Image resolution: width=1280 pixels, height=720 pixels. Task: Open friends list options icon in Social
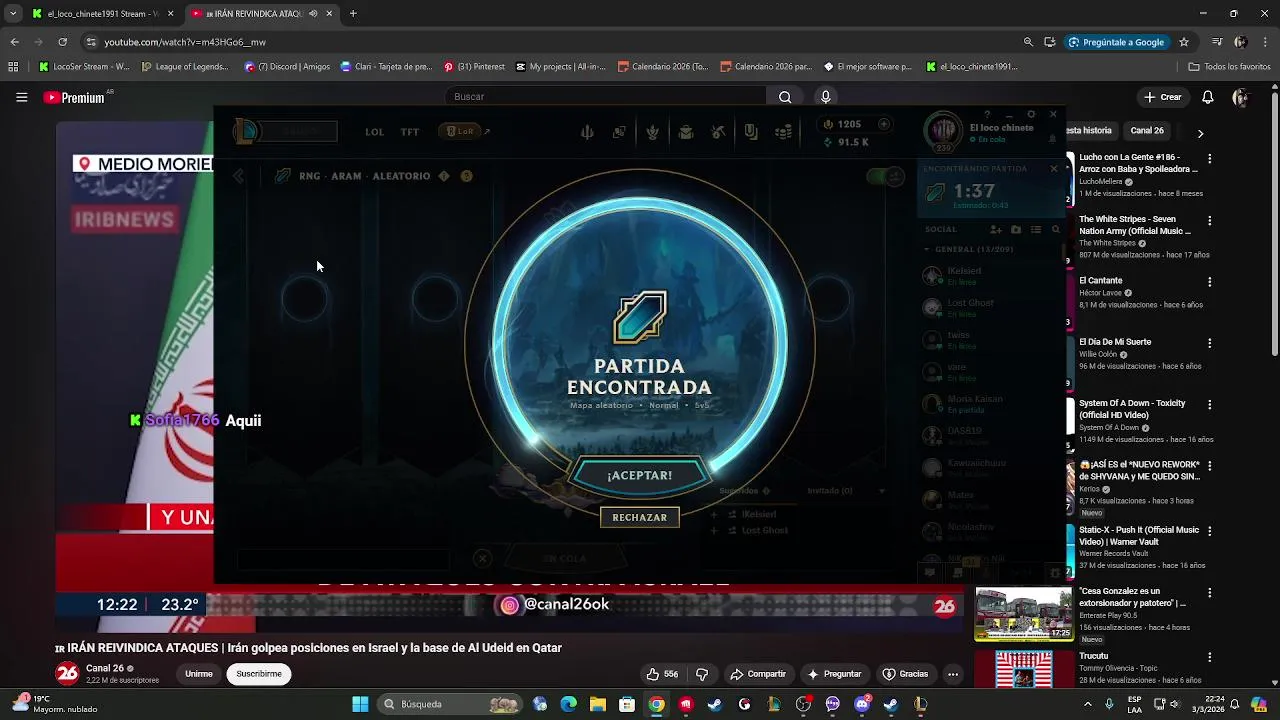tap(1036, 229)
